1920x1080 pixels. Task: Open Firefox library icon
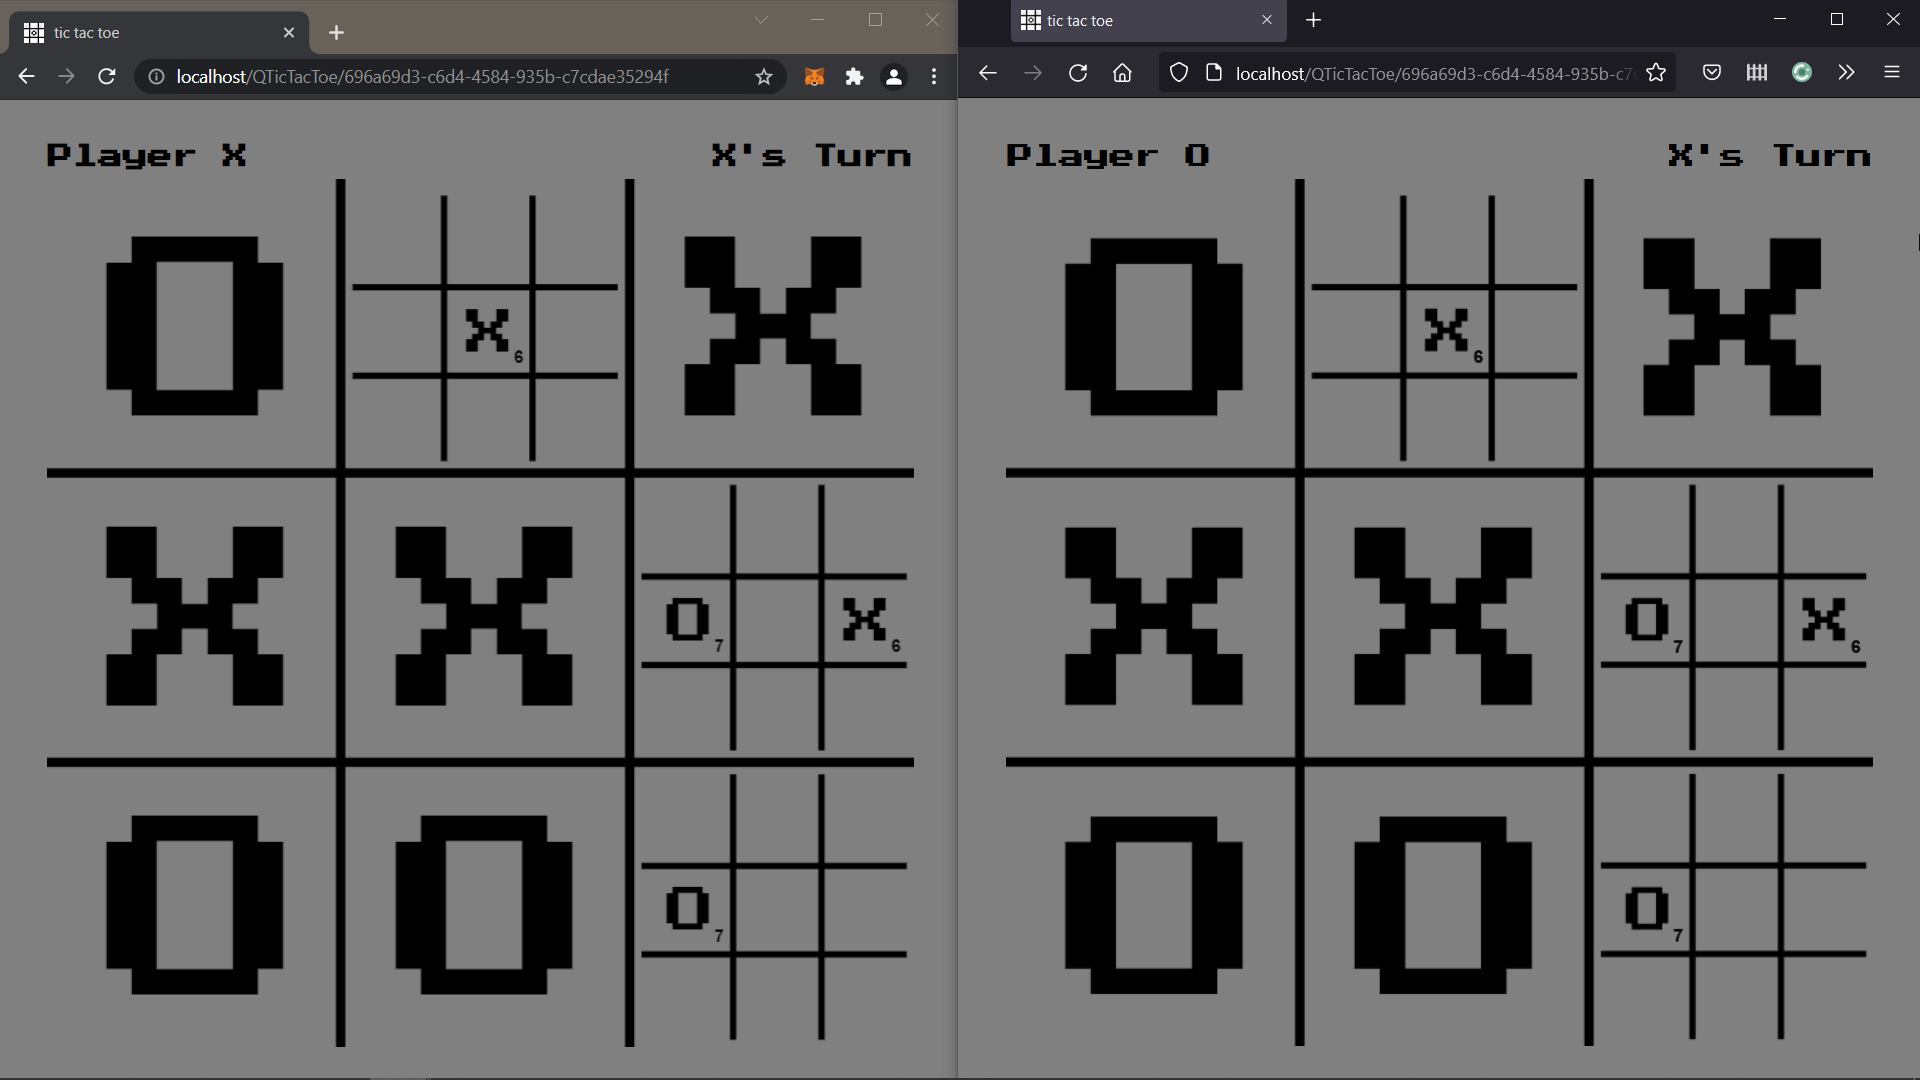click(1757, 73)
